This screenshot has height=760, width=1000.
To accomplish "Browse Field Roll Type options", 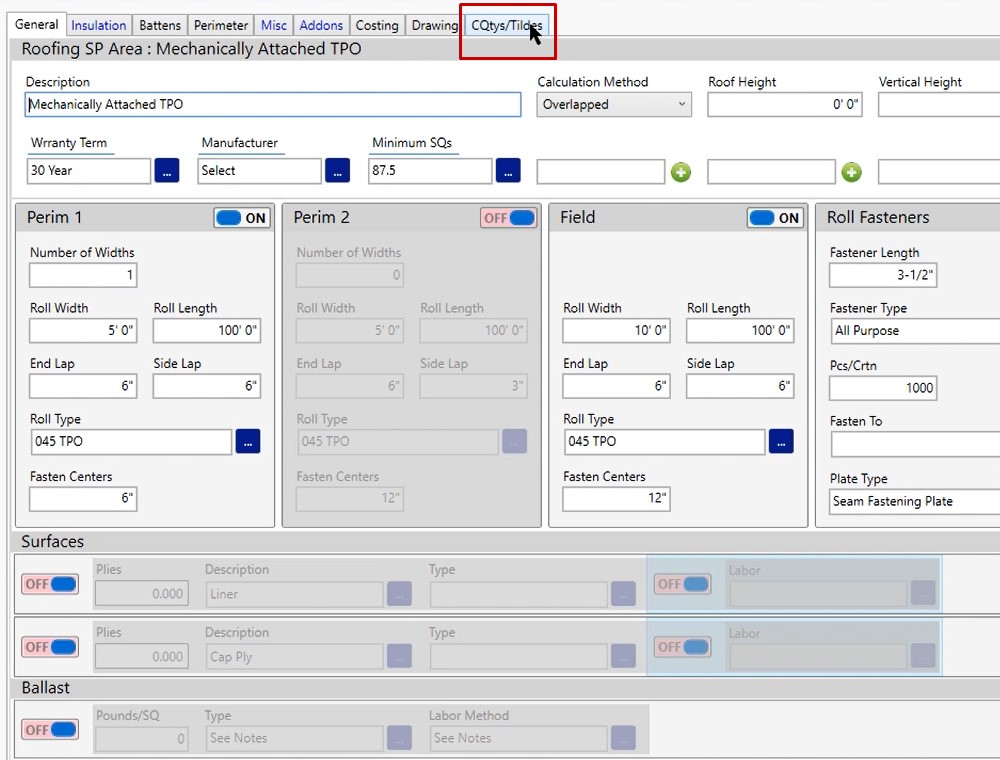I will pos(781,441).
